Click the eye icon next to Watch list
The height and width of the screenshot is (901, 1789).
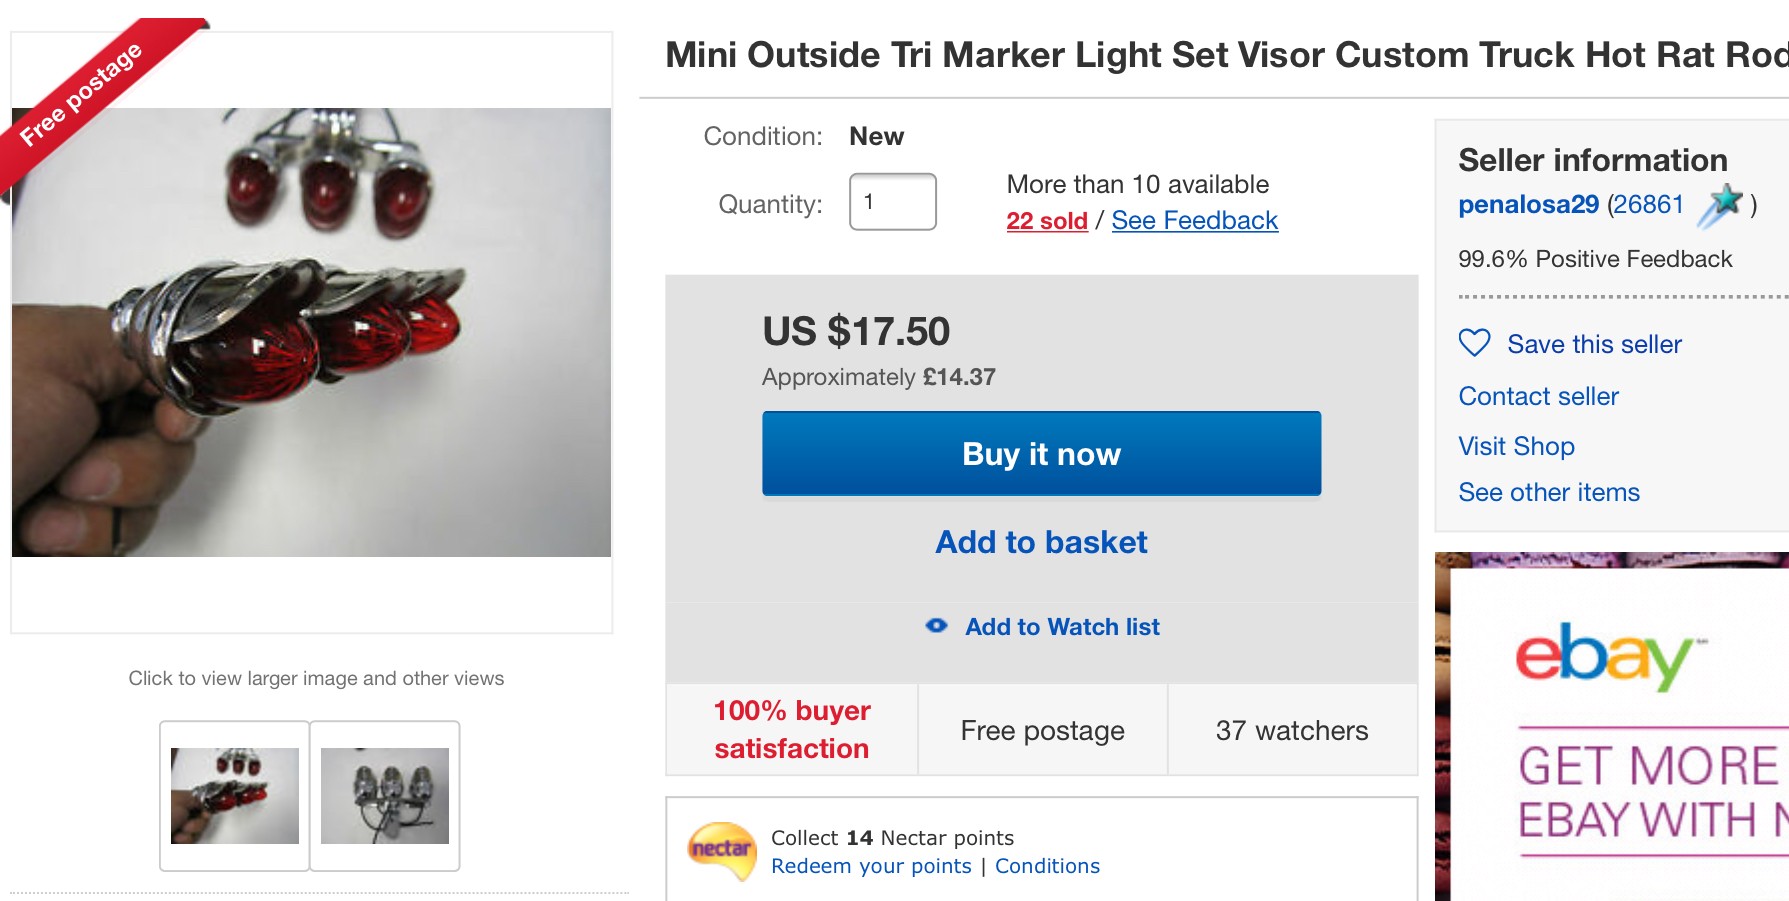coord(936,626)
